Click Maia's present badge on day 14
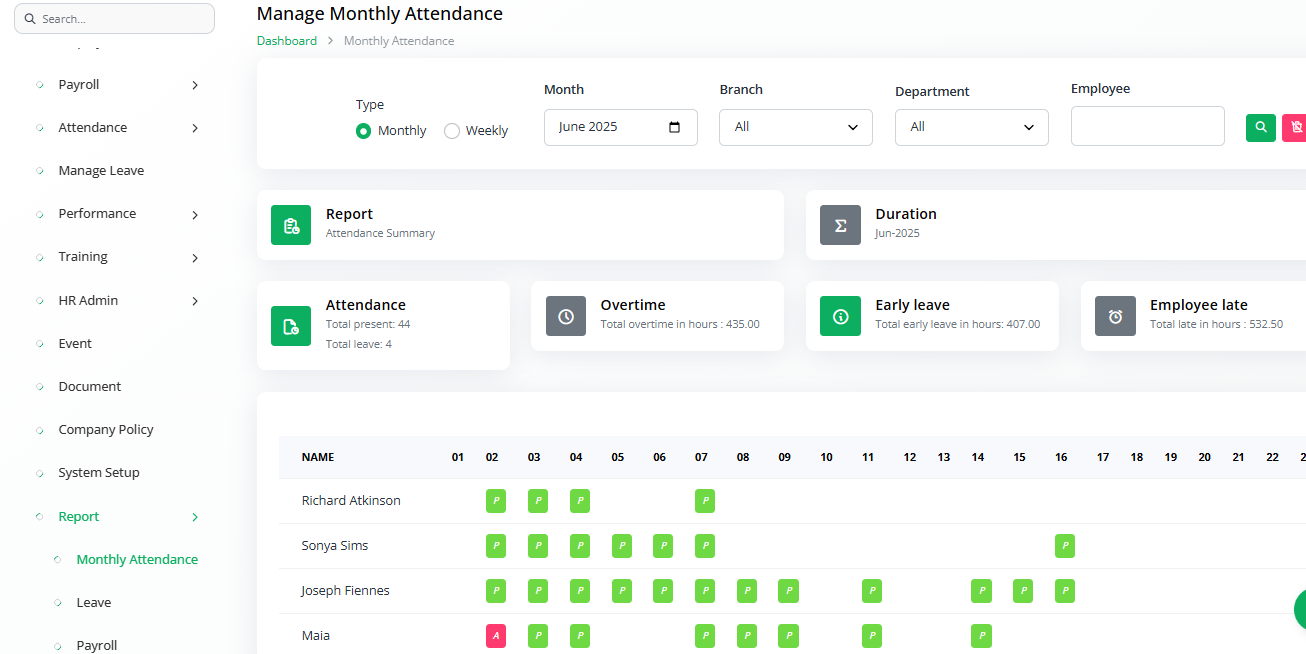Image resolution: width=1306 pixels, height=654 pixels. pyautogui.click(x=981, y=636)
